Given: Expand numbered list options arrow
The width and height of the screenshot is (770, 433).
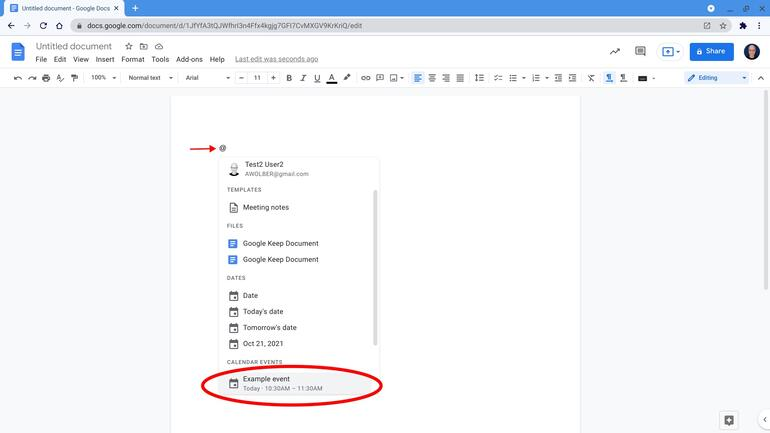Looking at the screenshot, I should click(547, 78).
